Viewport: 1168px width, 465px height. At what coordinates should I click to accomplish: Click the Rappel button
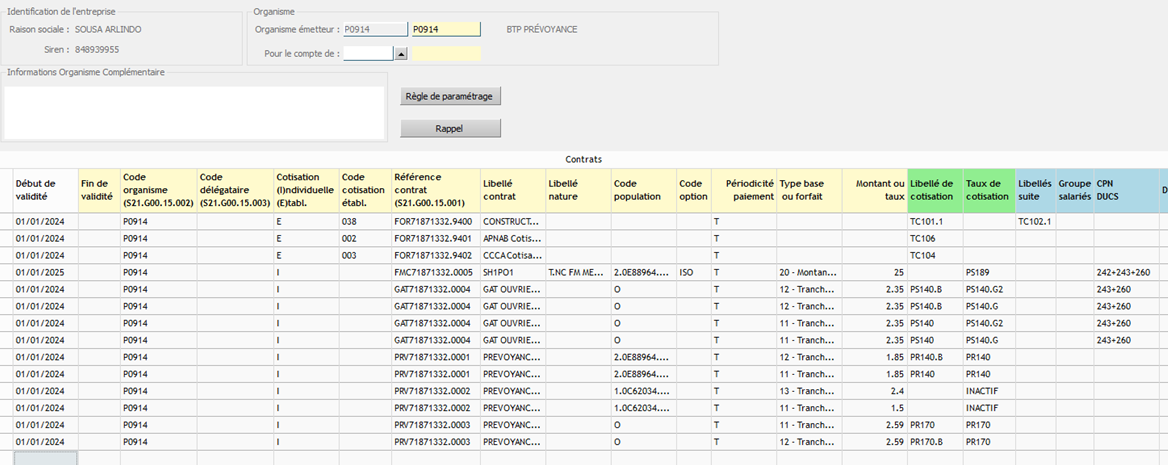[x=450, y=128]
